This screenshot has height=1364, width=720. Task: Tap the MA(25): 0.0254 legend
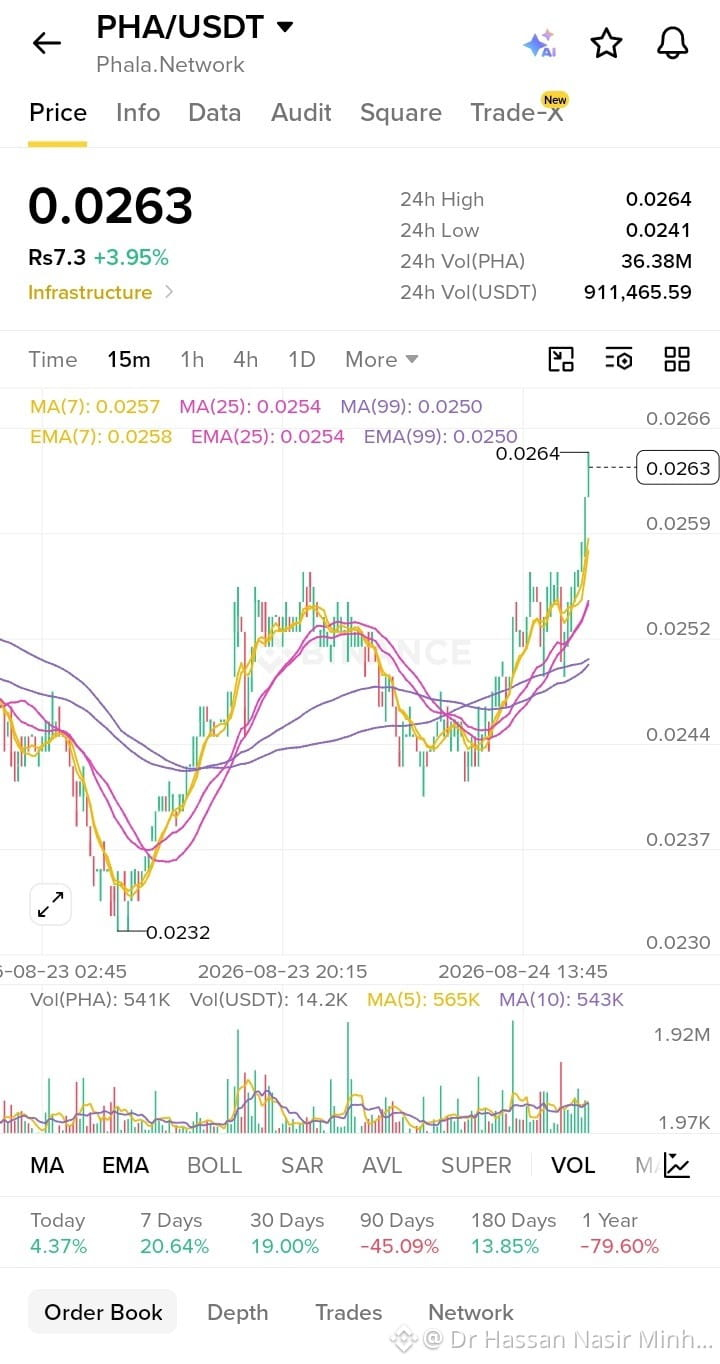pos(250,406)
